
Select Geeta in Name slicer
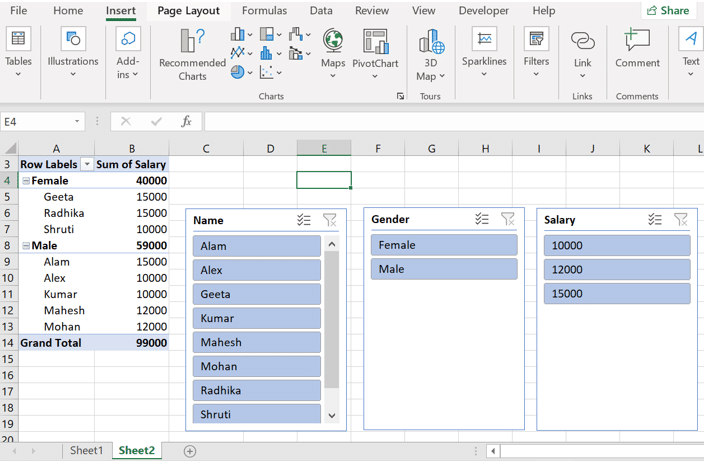[257, 294]
